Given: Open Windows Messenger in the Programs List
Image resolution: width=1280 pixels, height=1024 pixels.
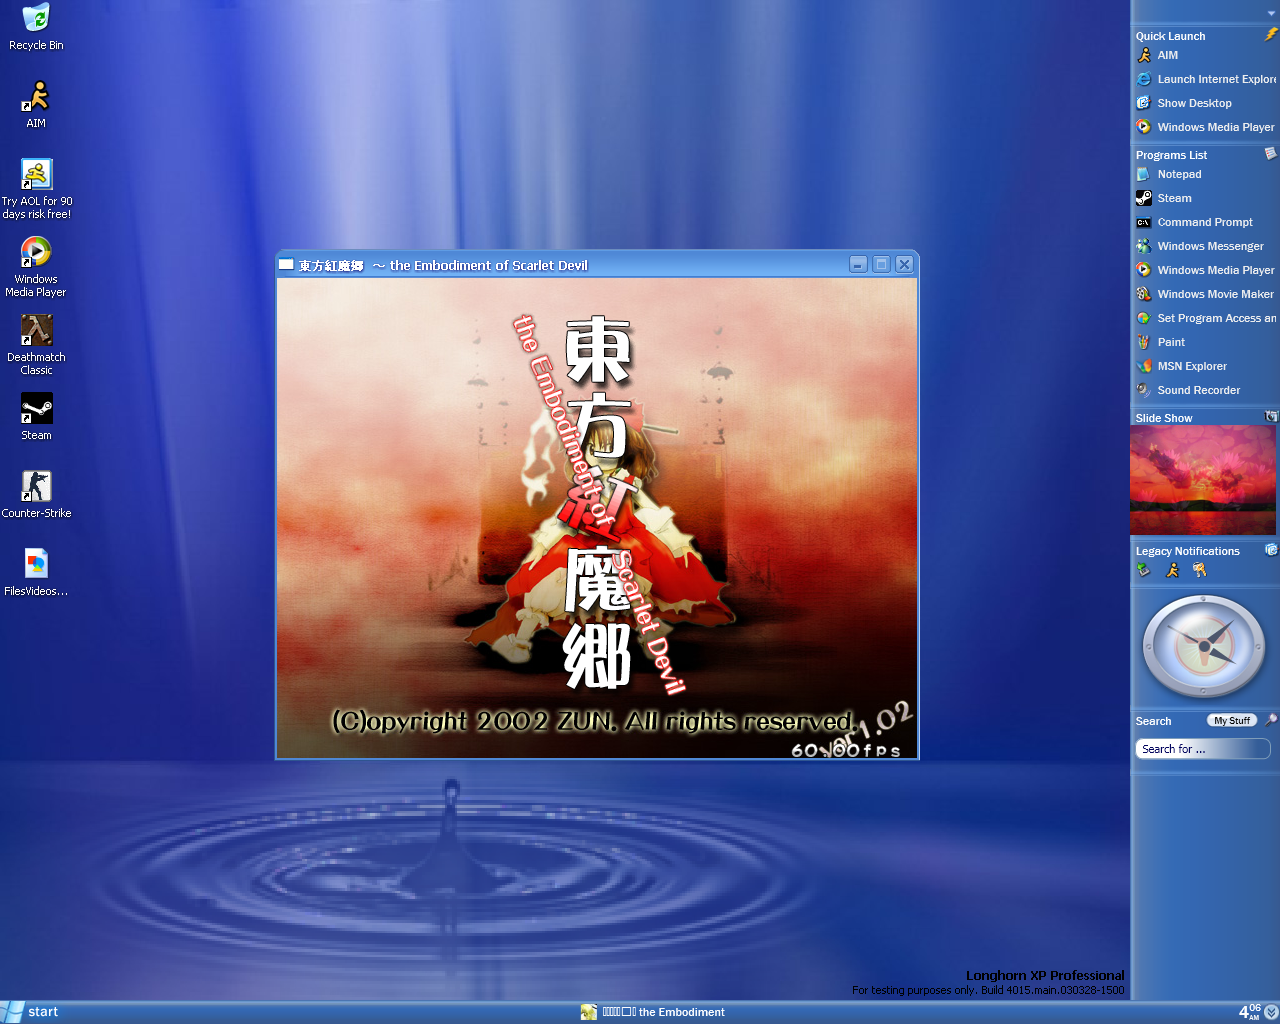Looking at the screenshot, I should pos(1200,246).
